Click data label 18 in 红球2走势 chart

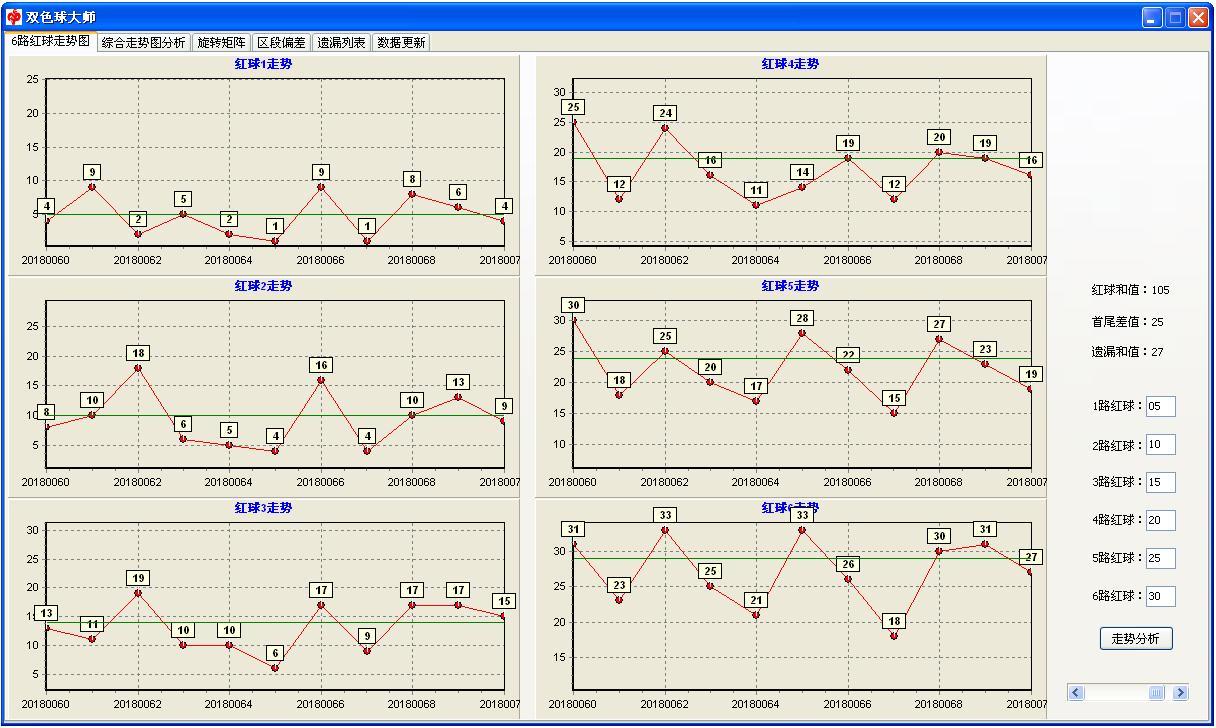pyautogui.click(x=138, y=353)
